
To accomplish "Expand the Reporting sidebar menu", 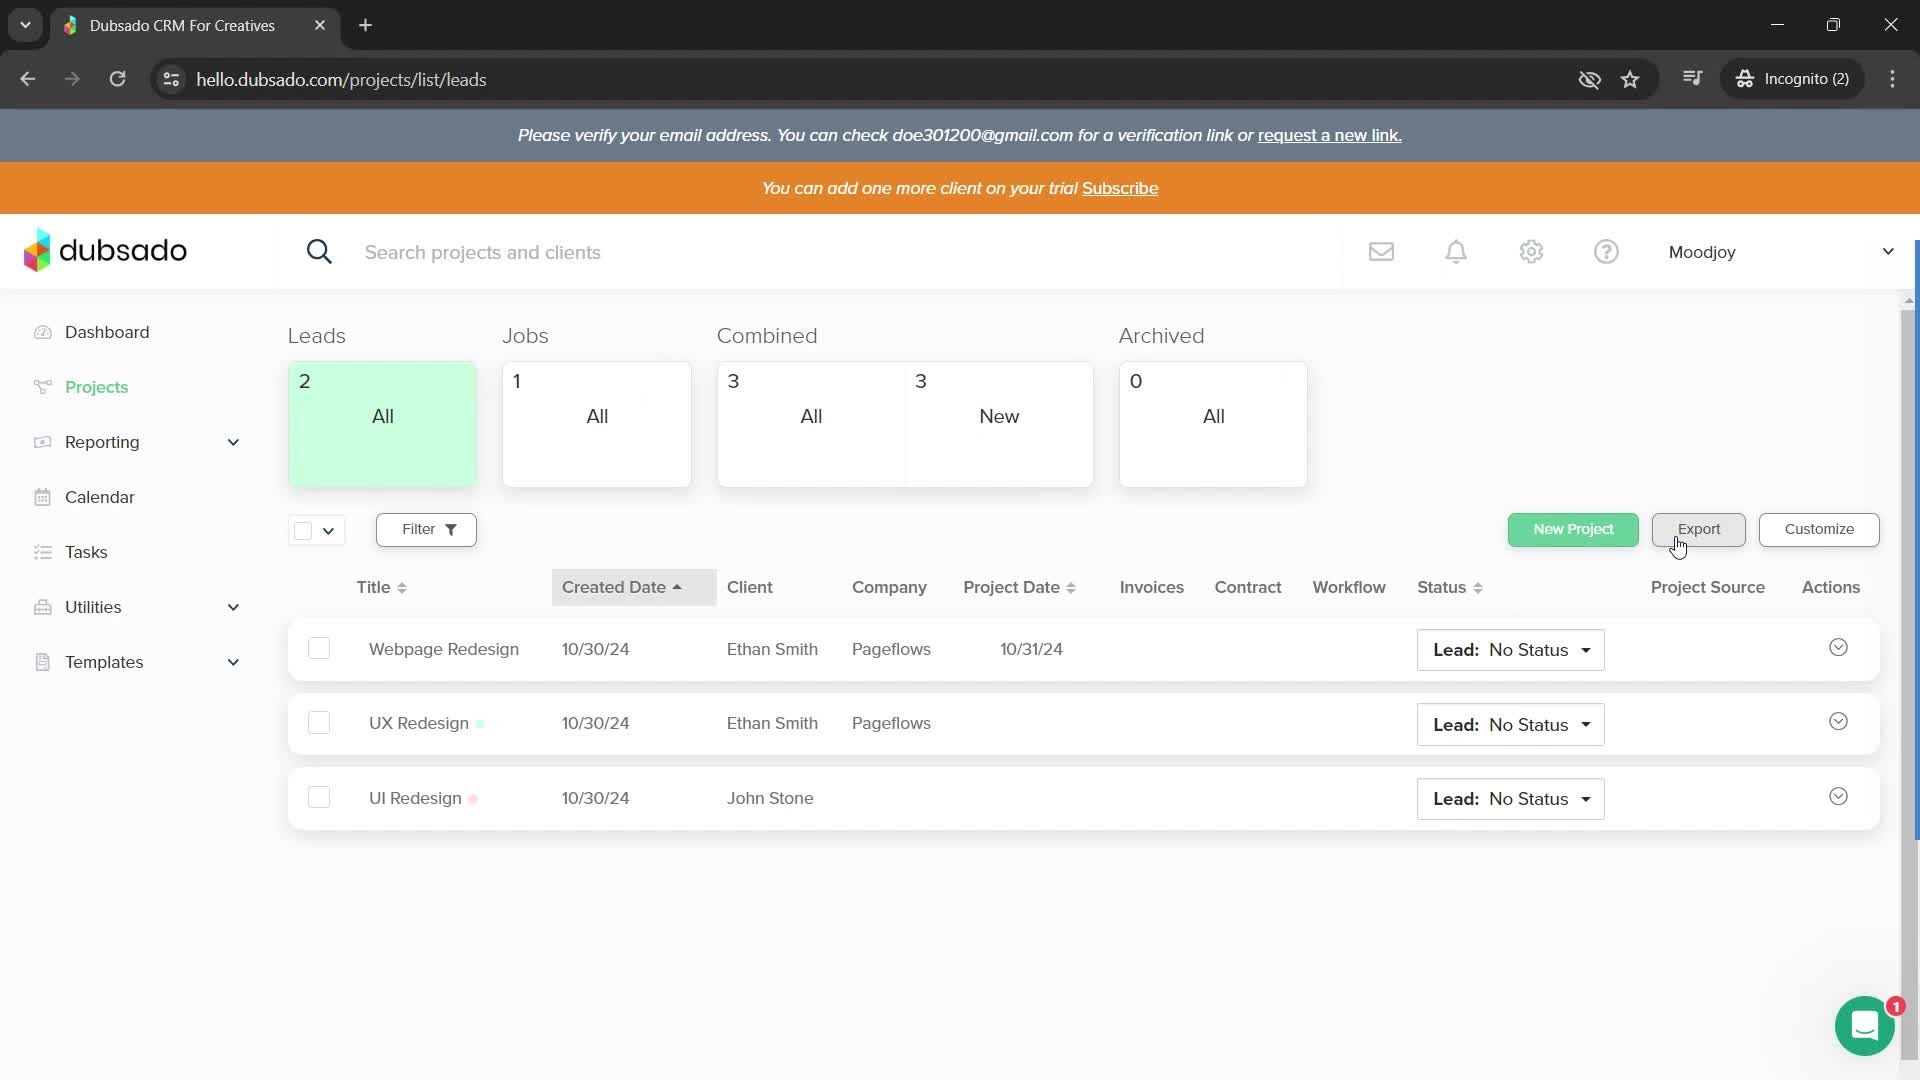I will [x=233, y=442].
